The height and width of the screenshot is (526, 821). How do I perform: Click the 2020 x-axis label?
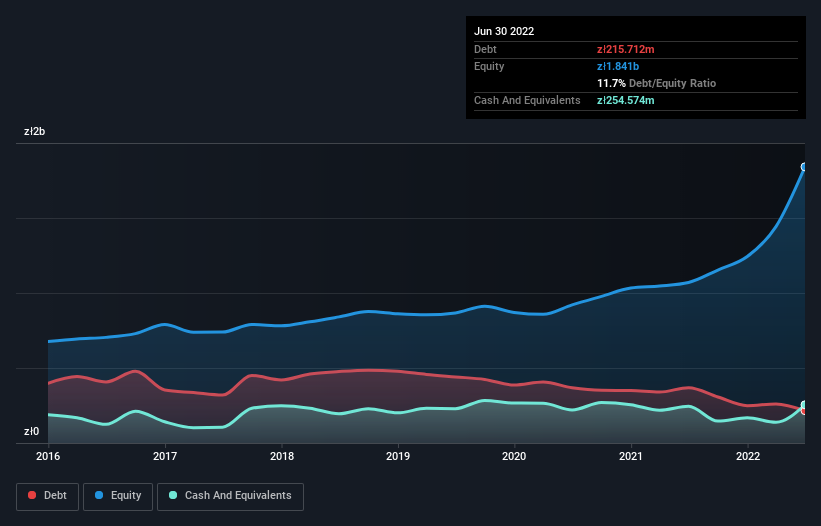pos(514,456)
